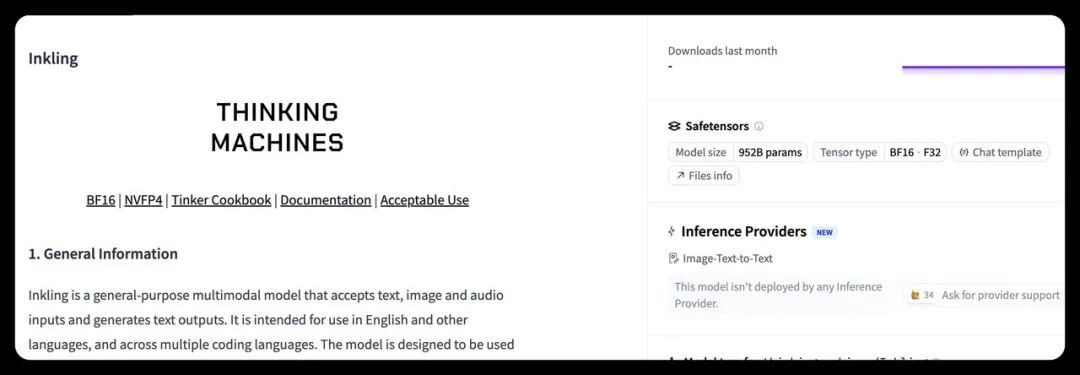The height and width of the screenshot is (375, 1080).
Task: Click the Files info arrow icon
Action: (681, 176)
